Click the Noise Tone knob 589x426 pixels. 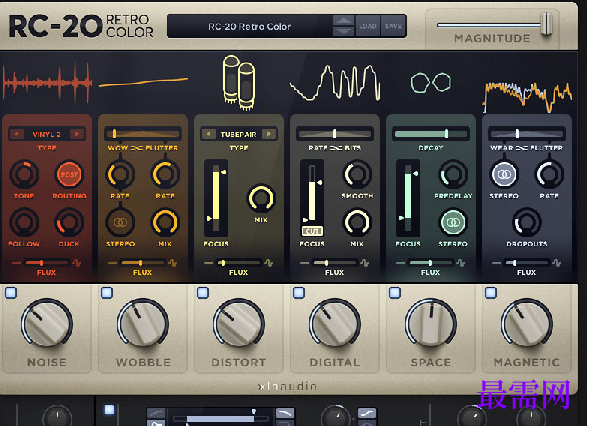(x=24, y=174)
